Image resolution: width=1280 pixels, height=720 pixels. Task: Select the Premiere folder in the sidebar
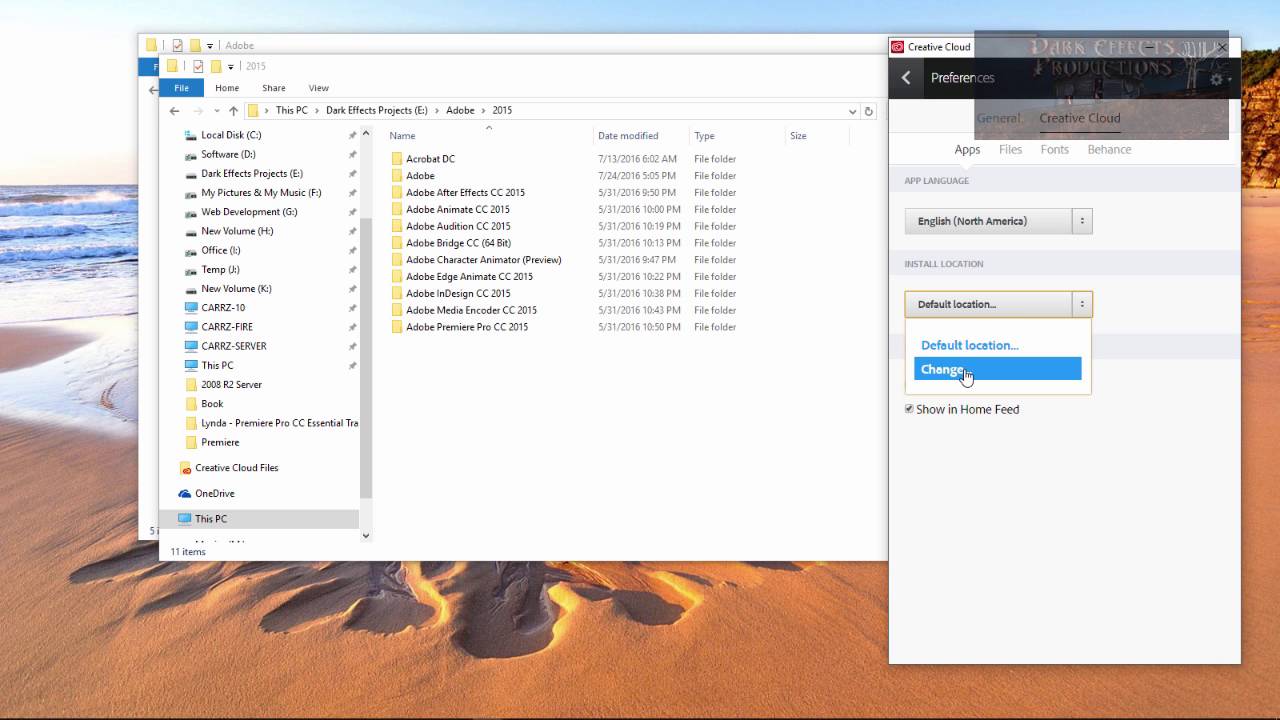(220, 442)
